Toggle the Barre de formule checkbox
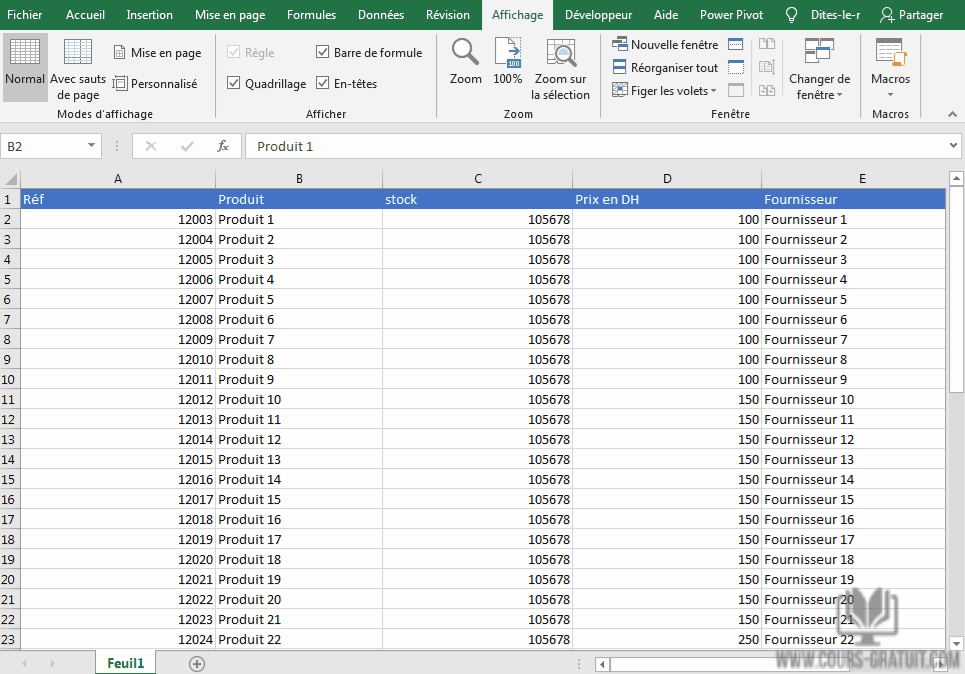The height and width of the screenshot is (674, 965). [x=323, y=53]
